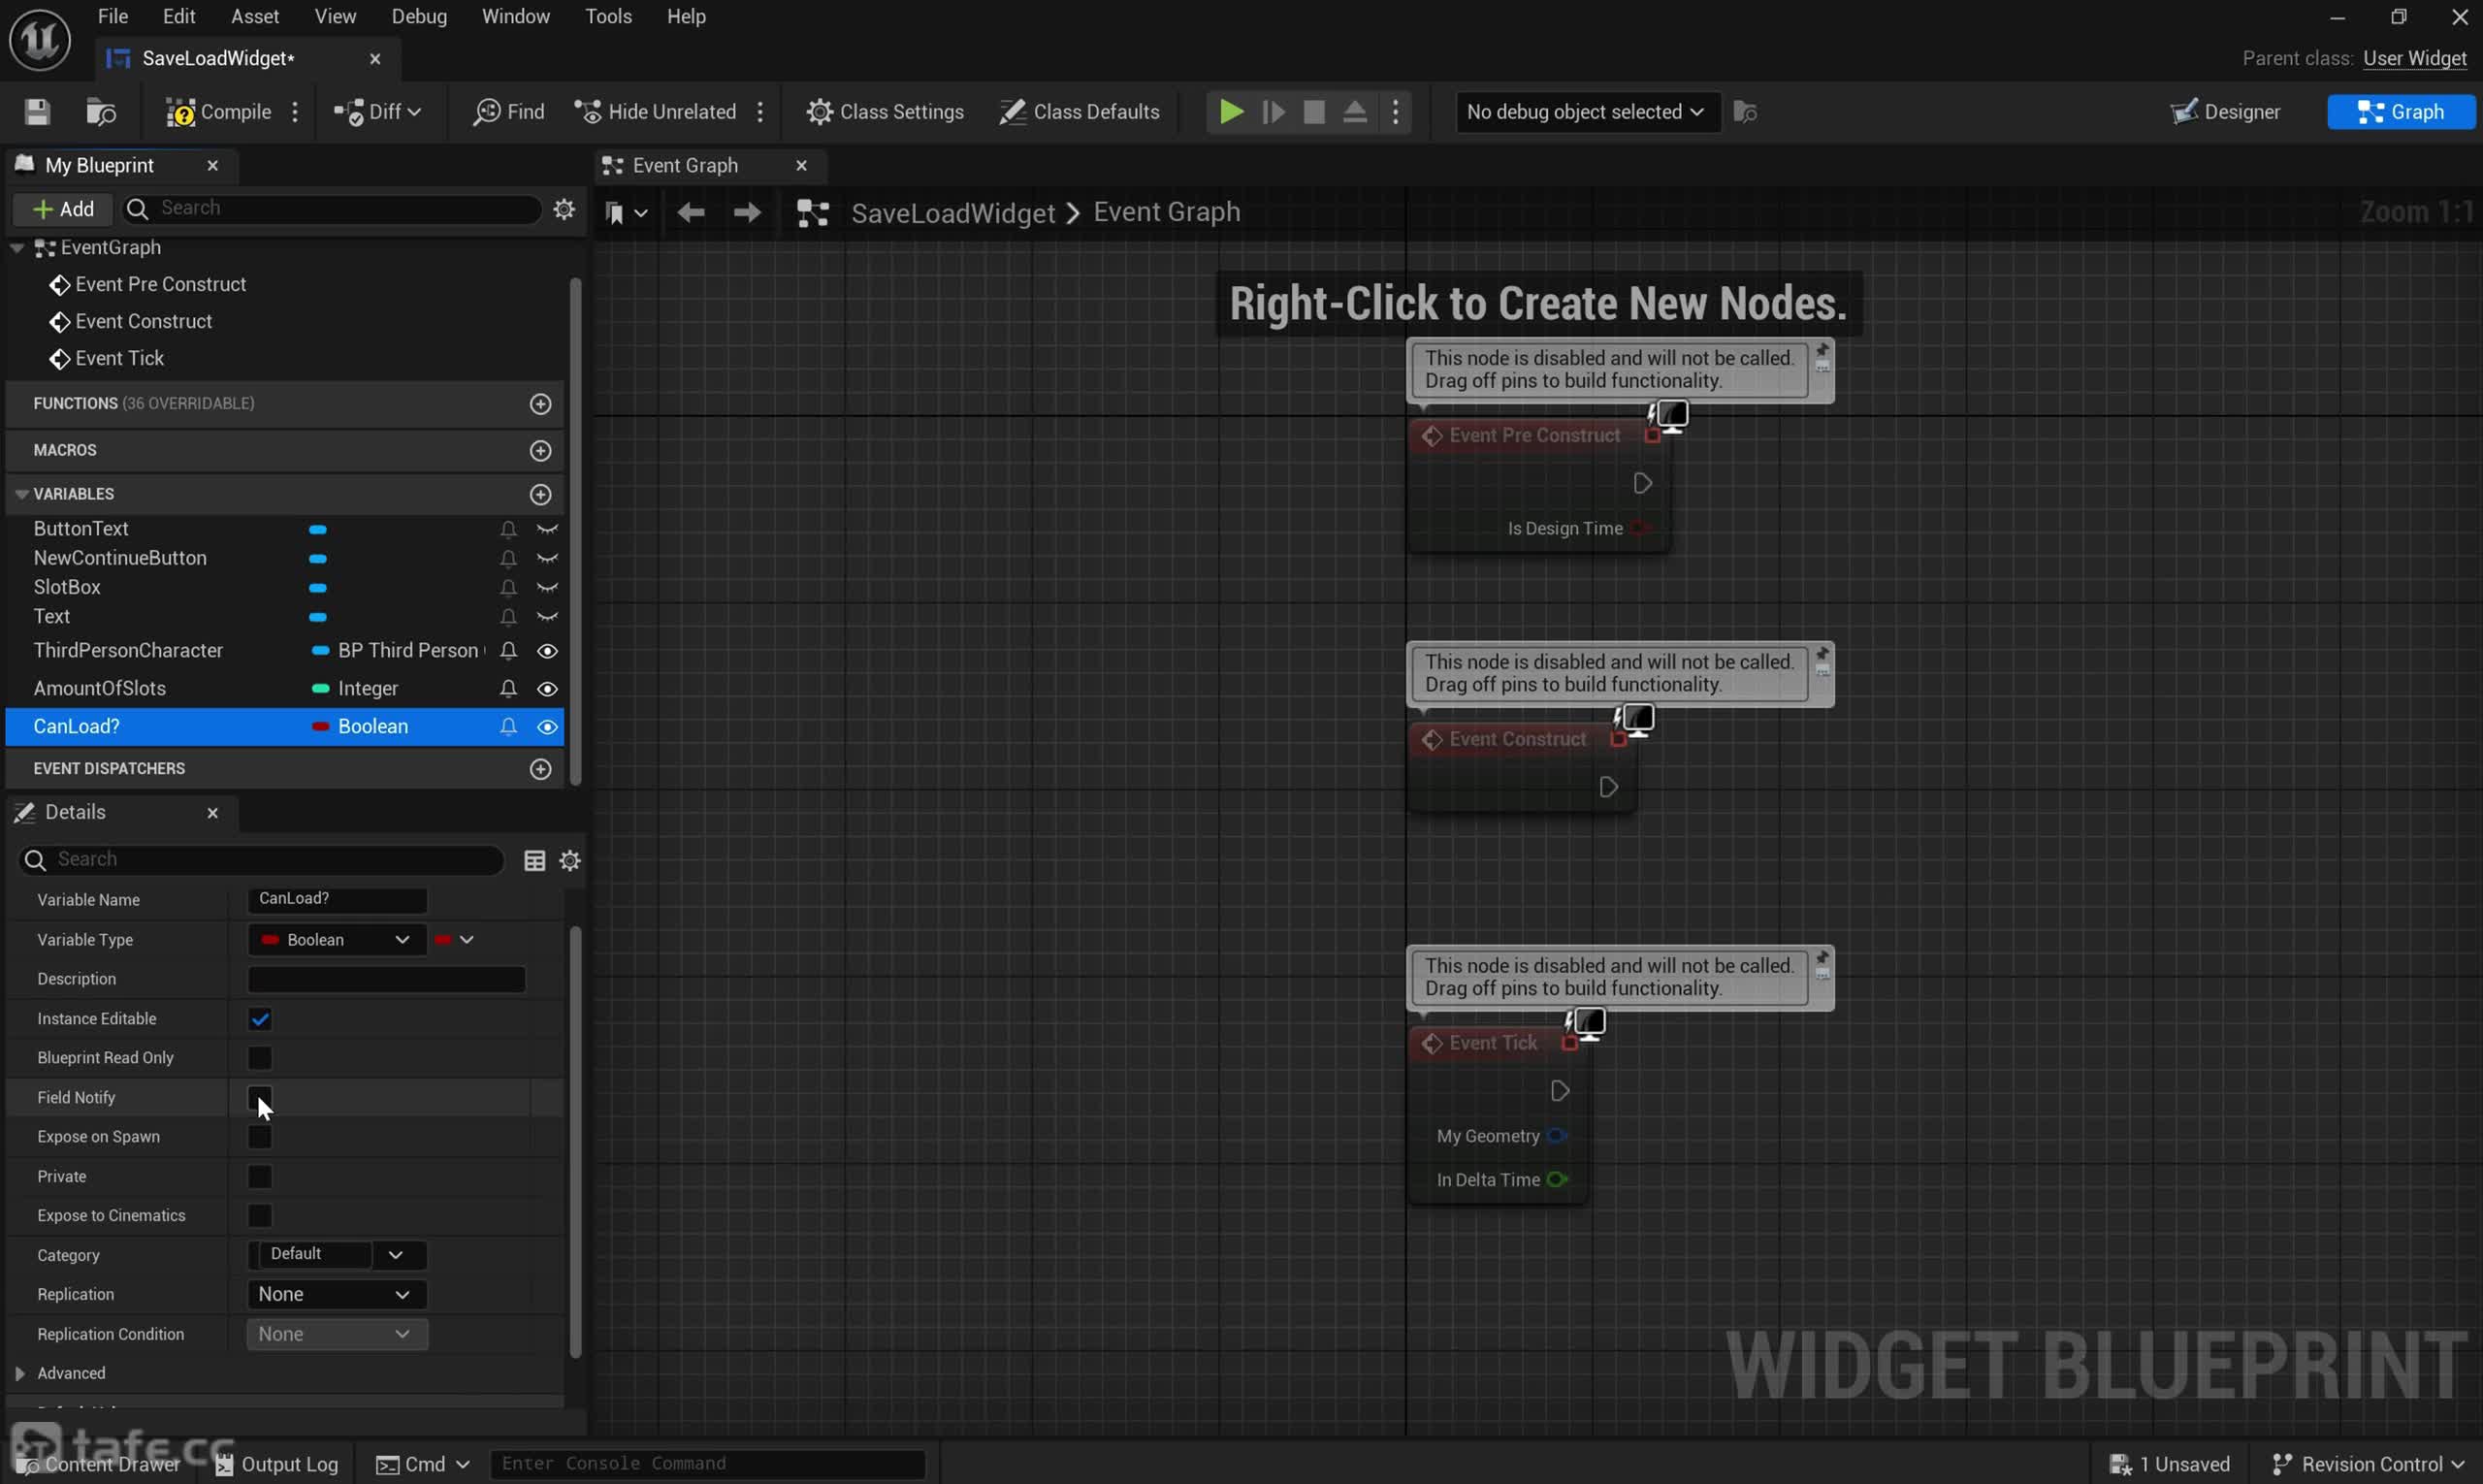Expand the Category Default dropdown
Screen dimensions: 2483x1484
click(394, 1252)
